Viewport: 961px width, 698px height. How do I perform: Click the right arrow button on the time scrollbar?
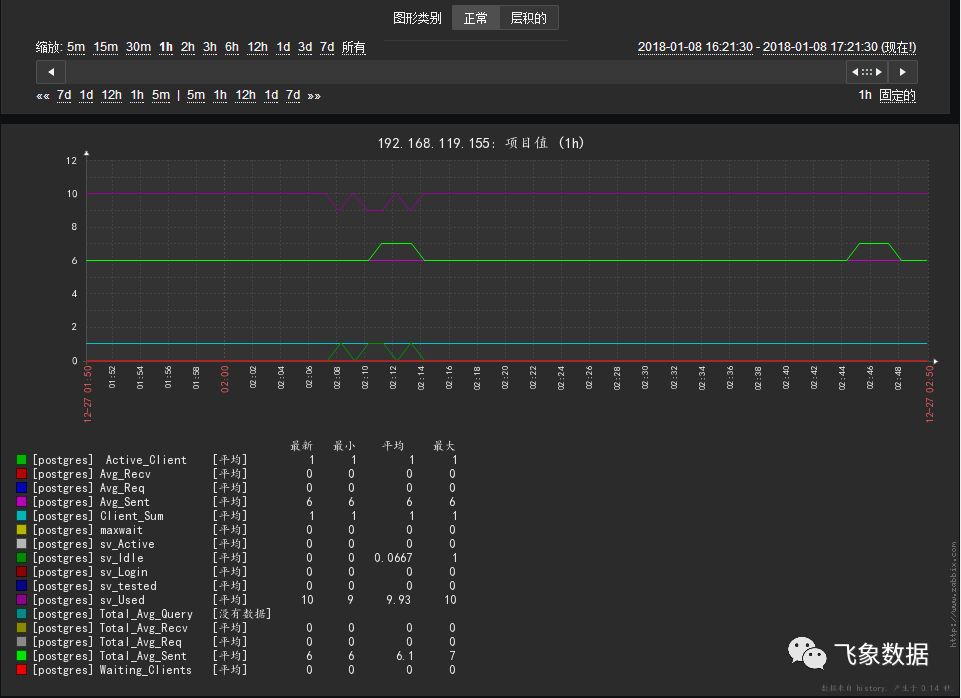[x=903, y=72]
